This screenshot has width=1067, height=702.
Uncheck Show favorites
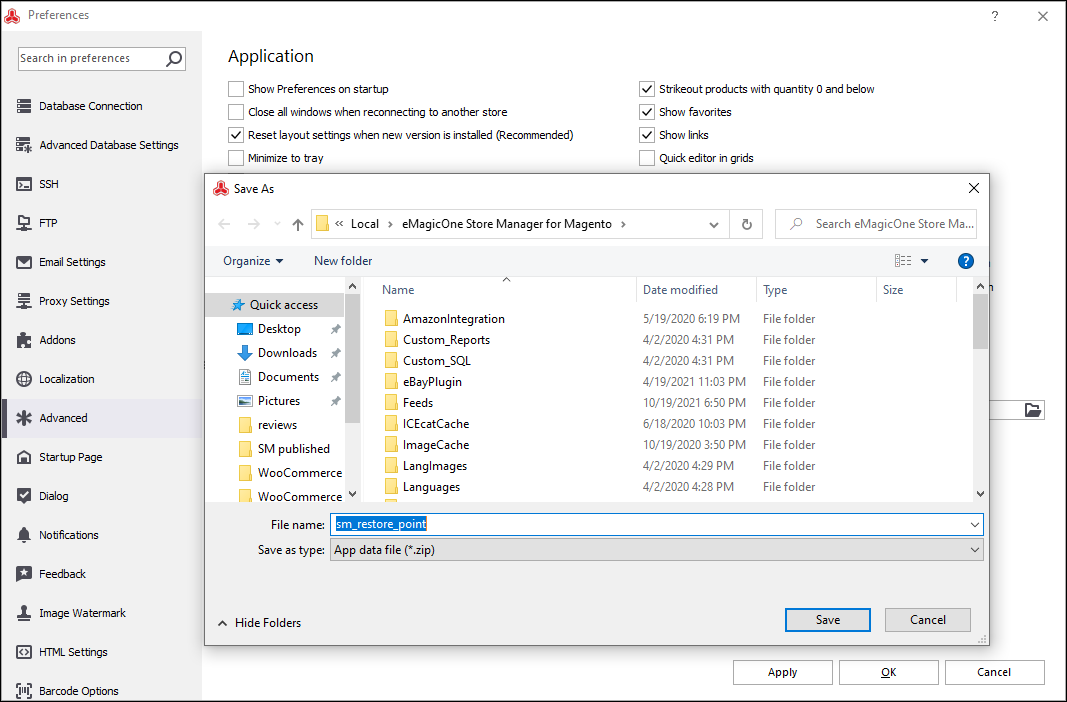(647, 112)
